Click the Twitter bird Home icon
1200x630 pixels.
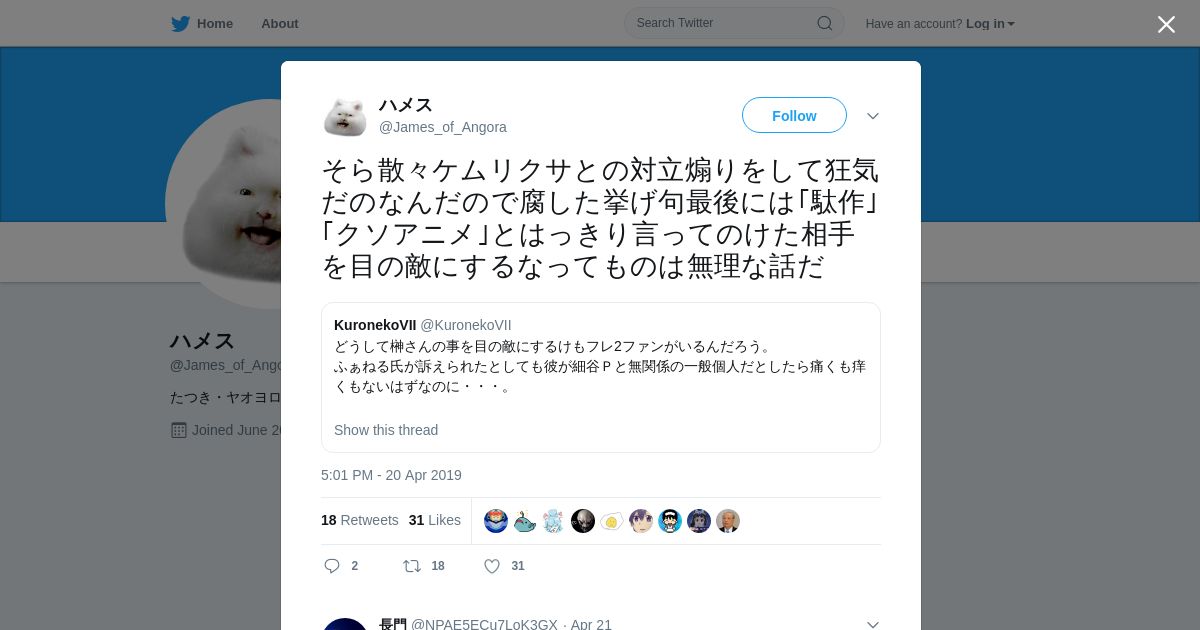pos(180,24)
